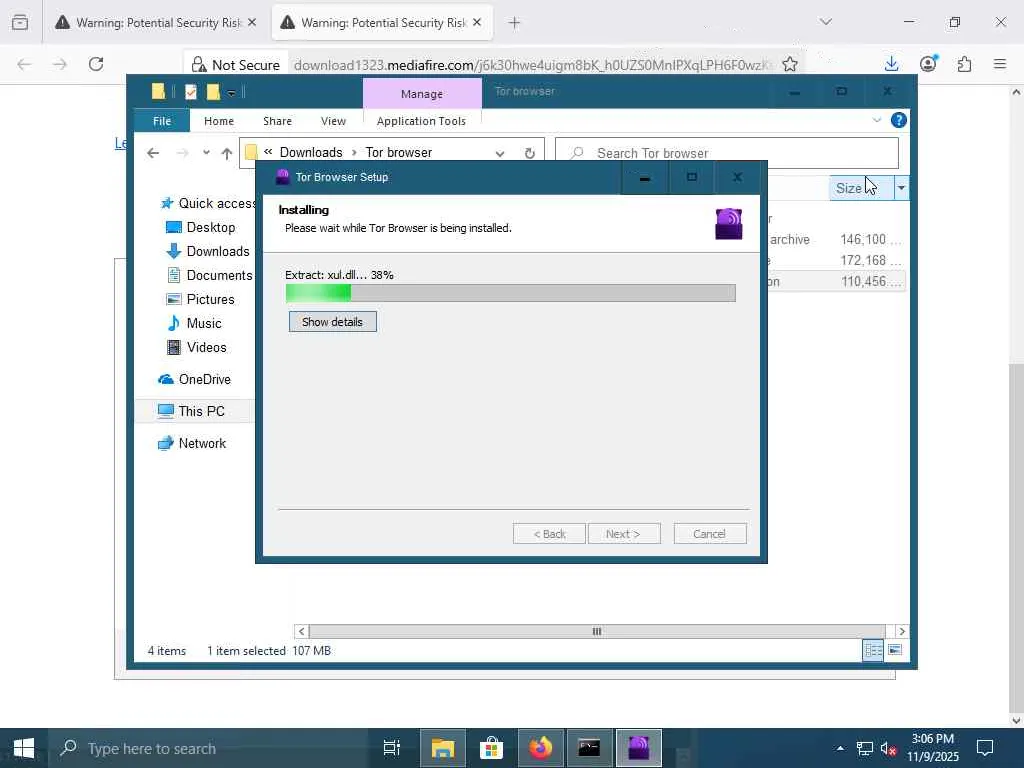Open Firefox application hamburger menu
The height and width of the screenshot is (768, 1024).
click(x=1000, y=64)
